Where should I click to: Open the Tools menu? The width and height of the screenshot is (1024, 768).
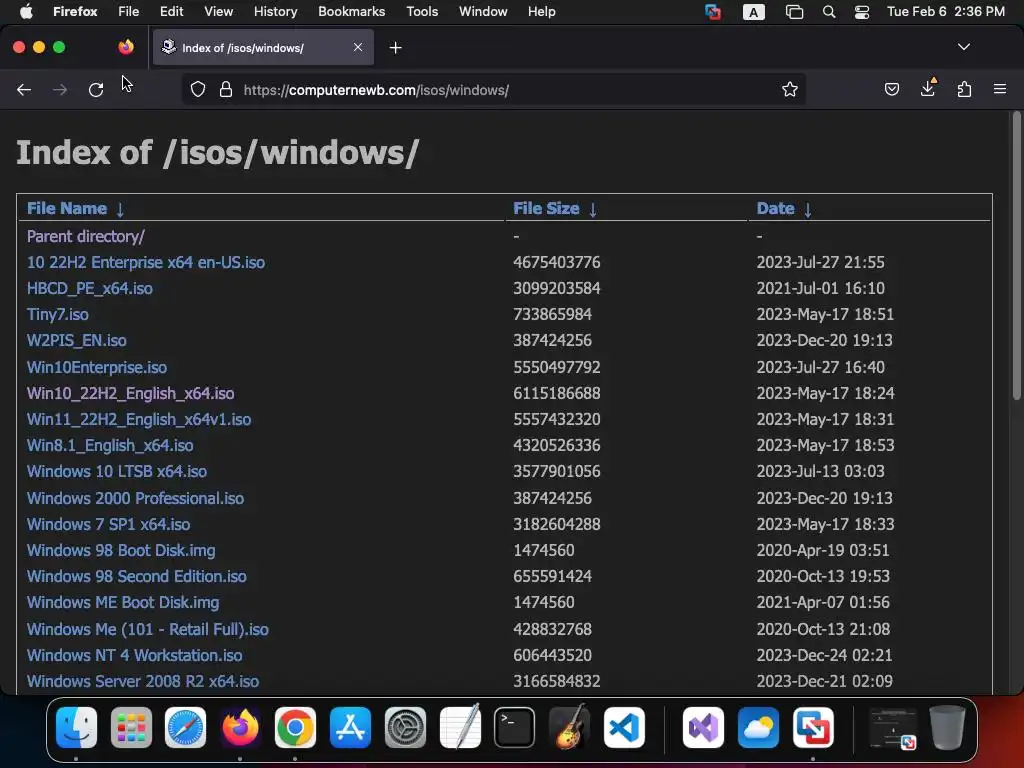click(422, 12)
